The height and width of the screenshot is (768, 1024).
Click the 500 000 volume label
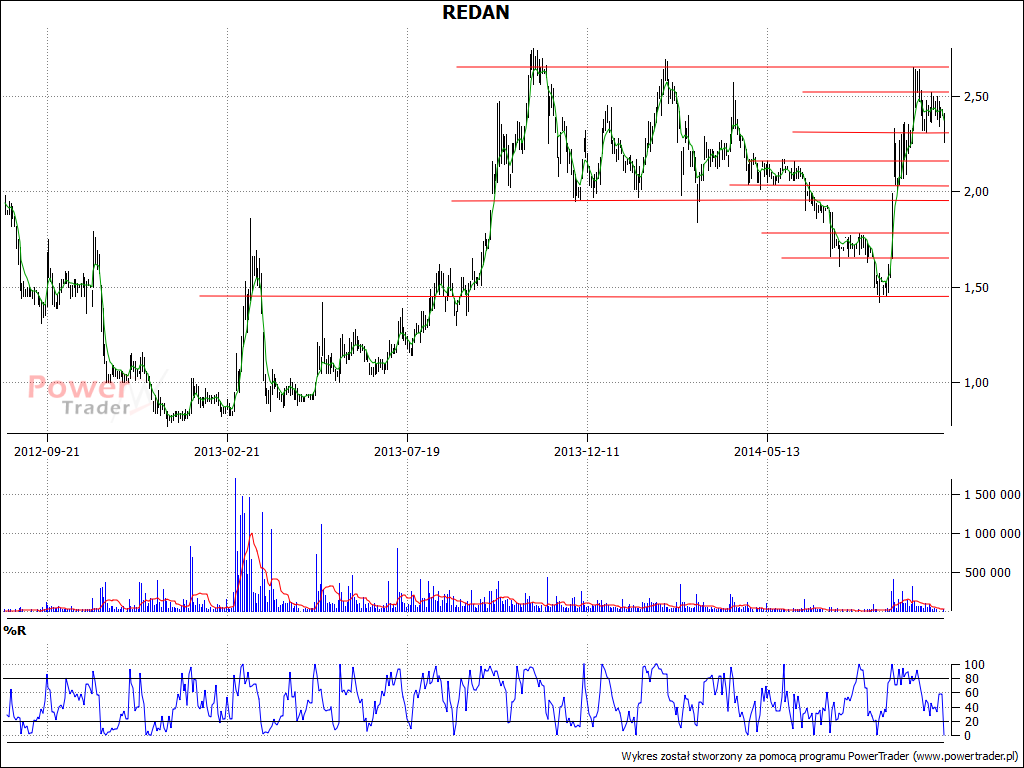987,573
